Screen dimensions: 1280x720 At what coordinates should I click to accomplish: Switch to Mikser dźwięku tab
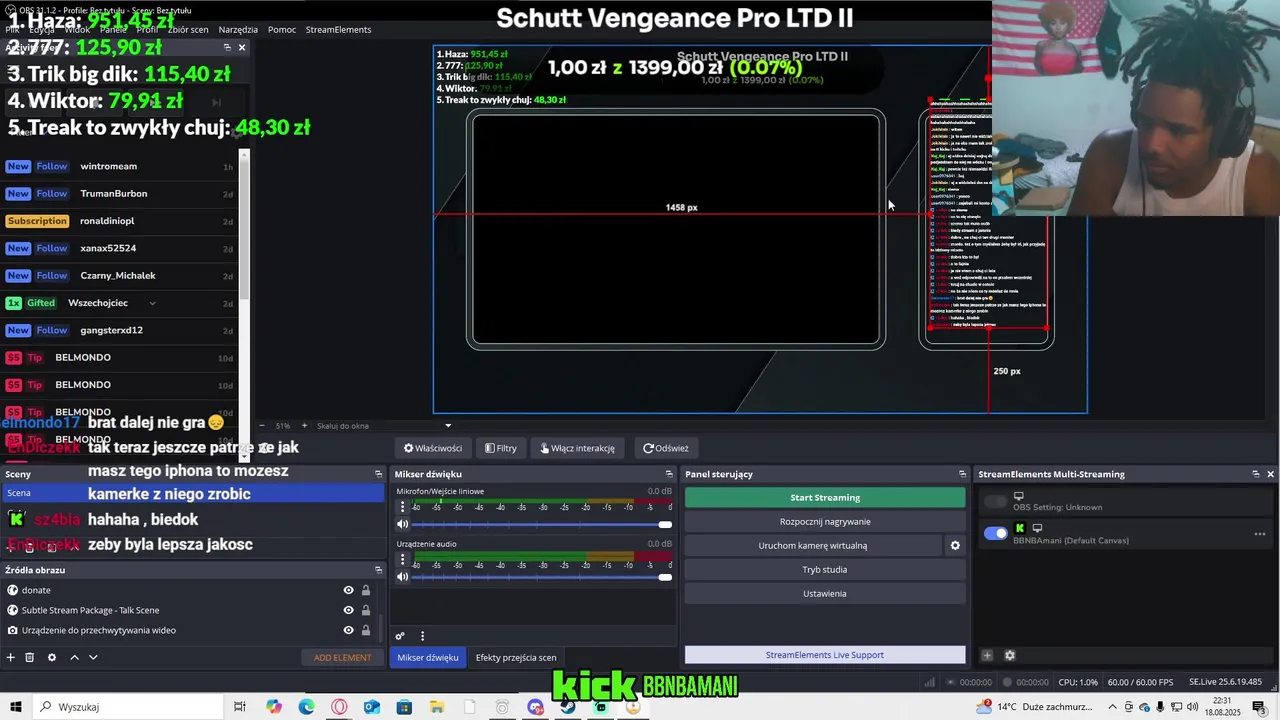pos(428,657)
